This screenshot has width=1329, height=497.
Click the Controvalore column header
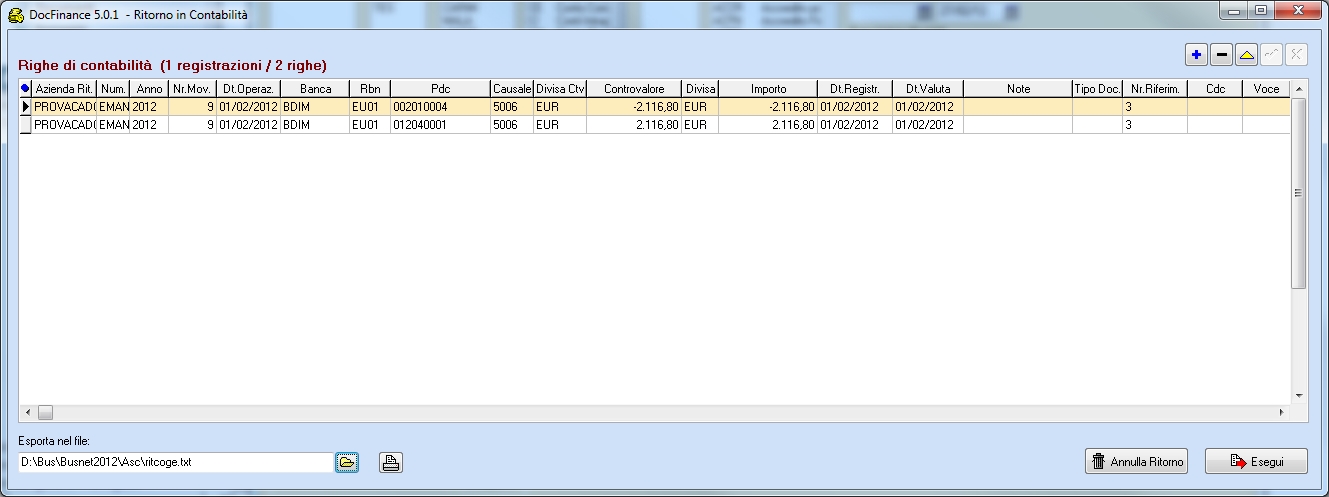(634, 89)
